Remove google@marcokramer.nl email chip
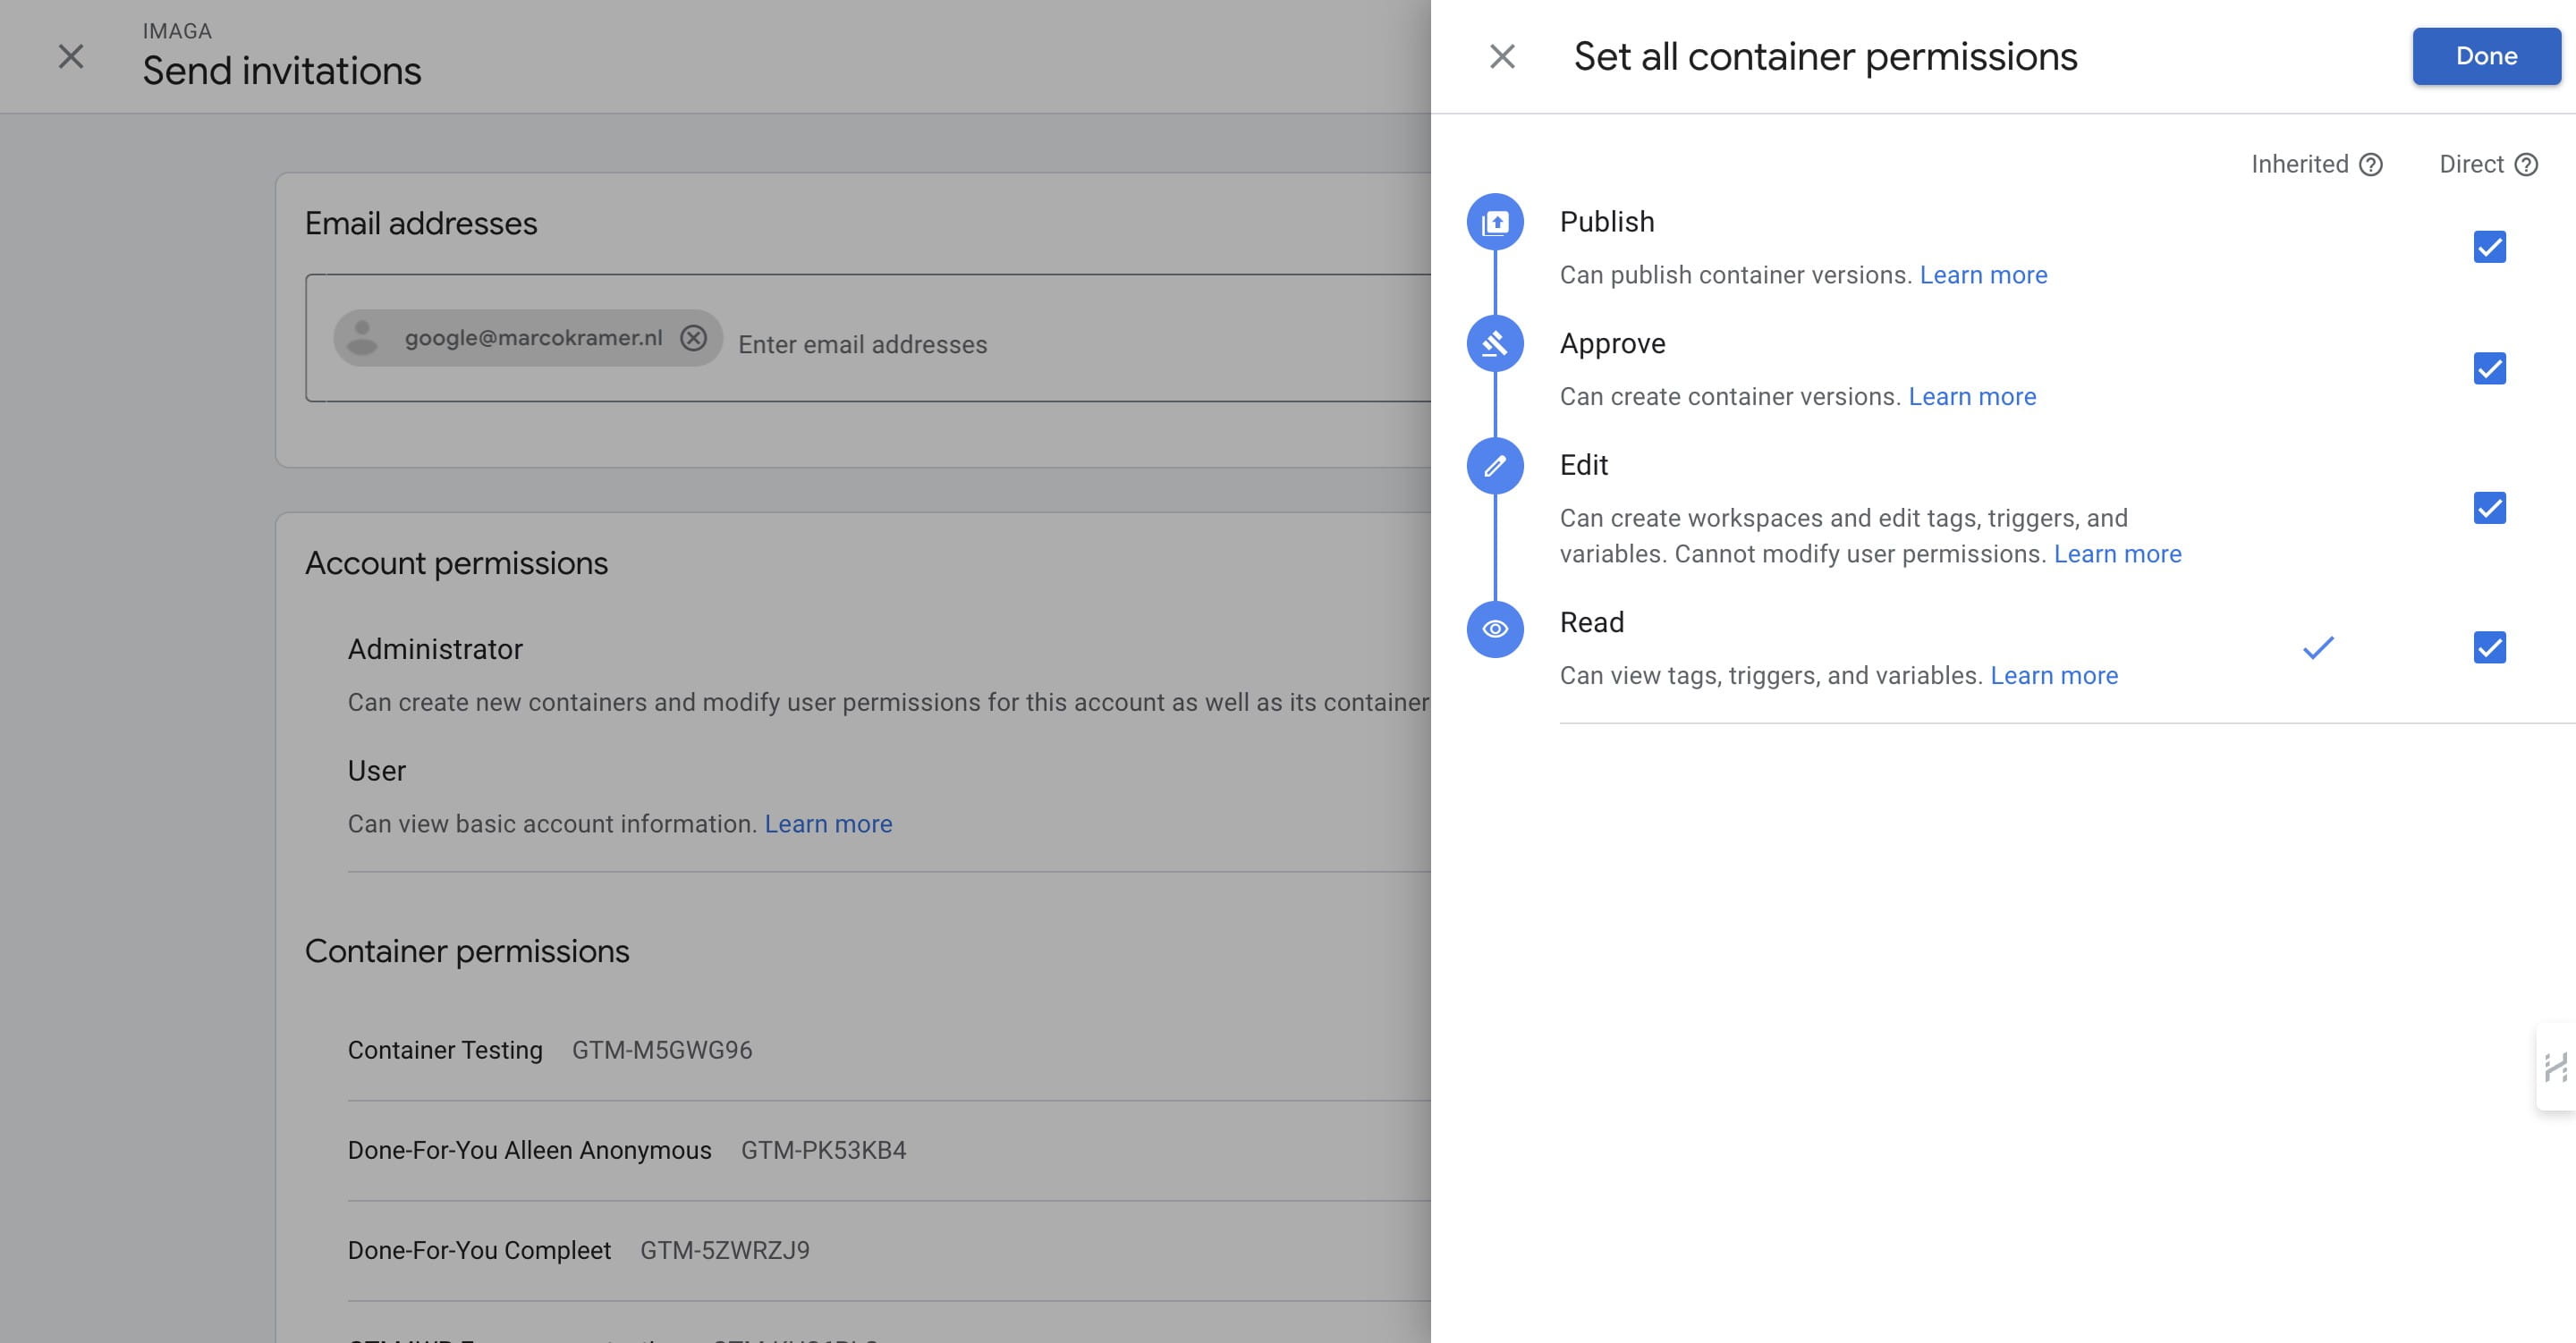 tap(693, 338)
